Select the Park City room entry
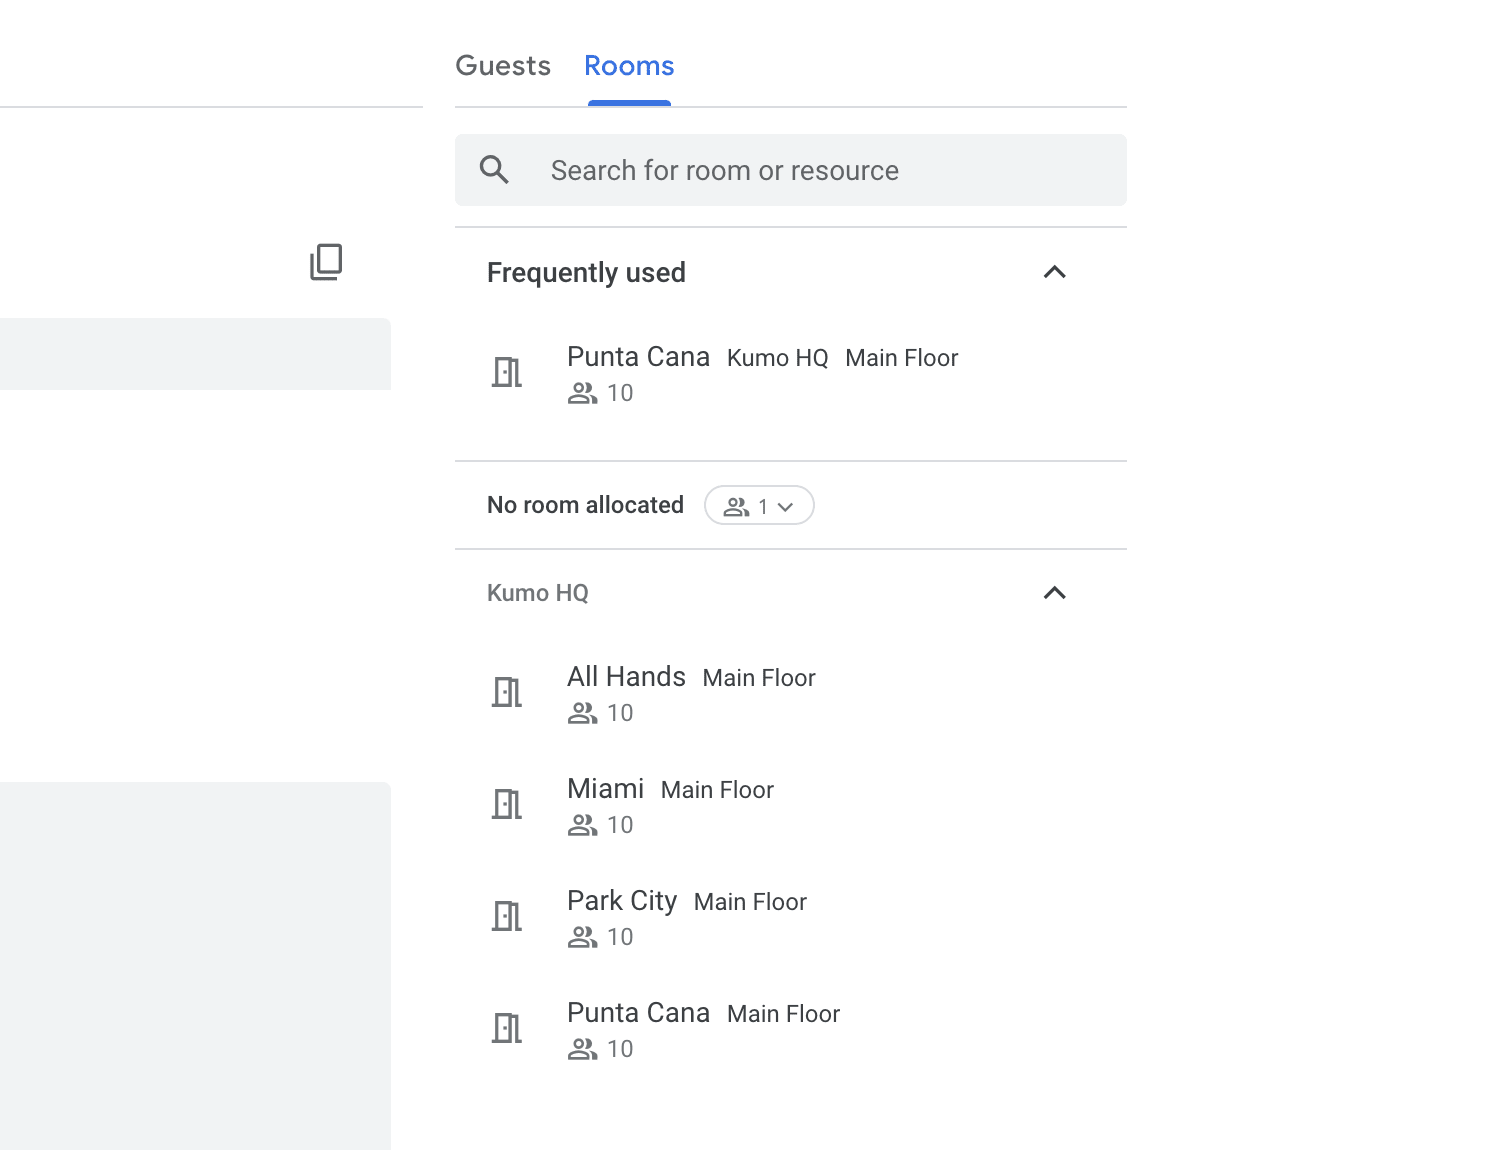1498x1150 pixels. (621, 900)
